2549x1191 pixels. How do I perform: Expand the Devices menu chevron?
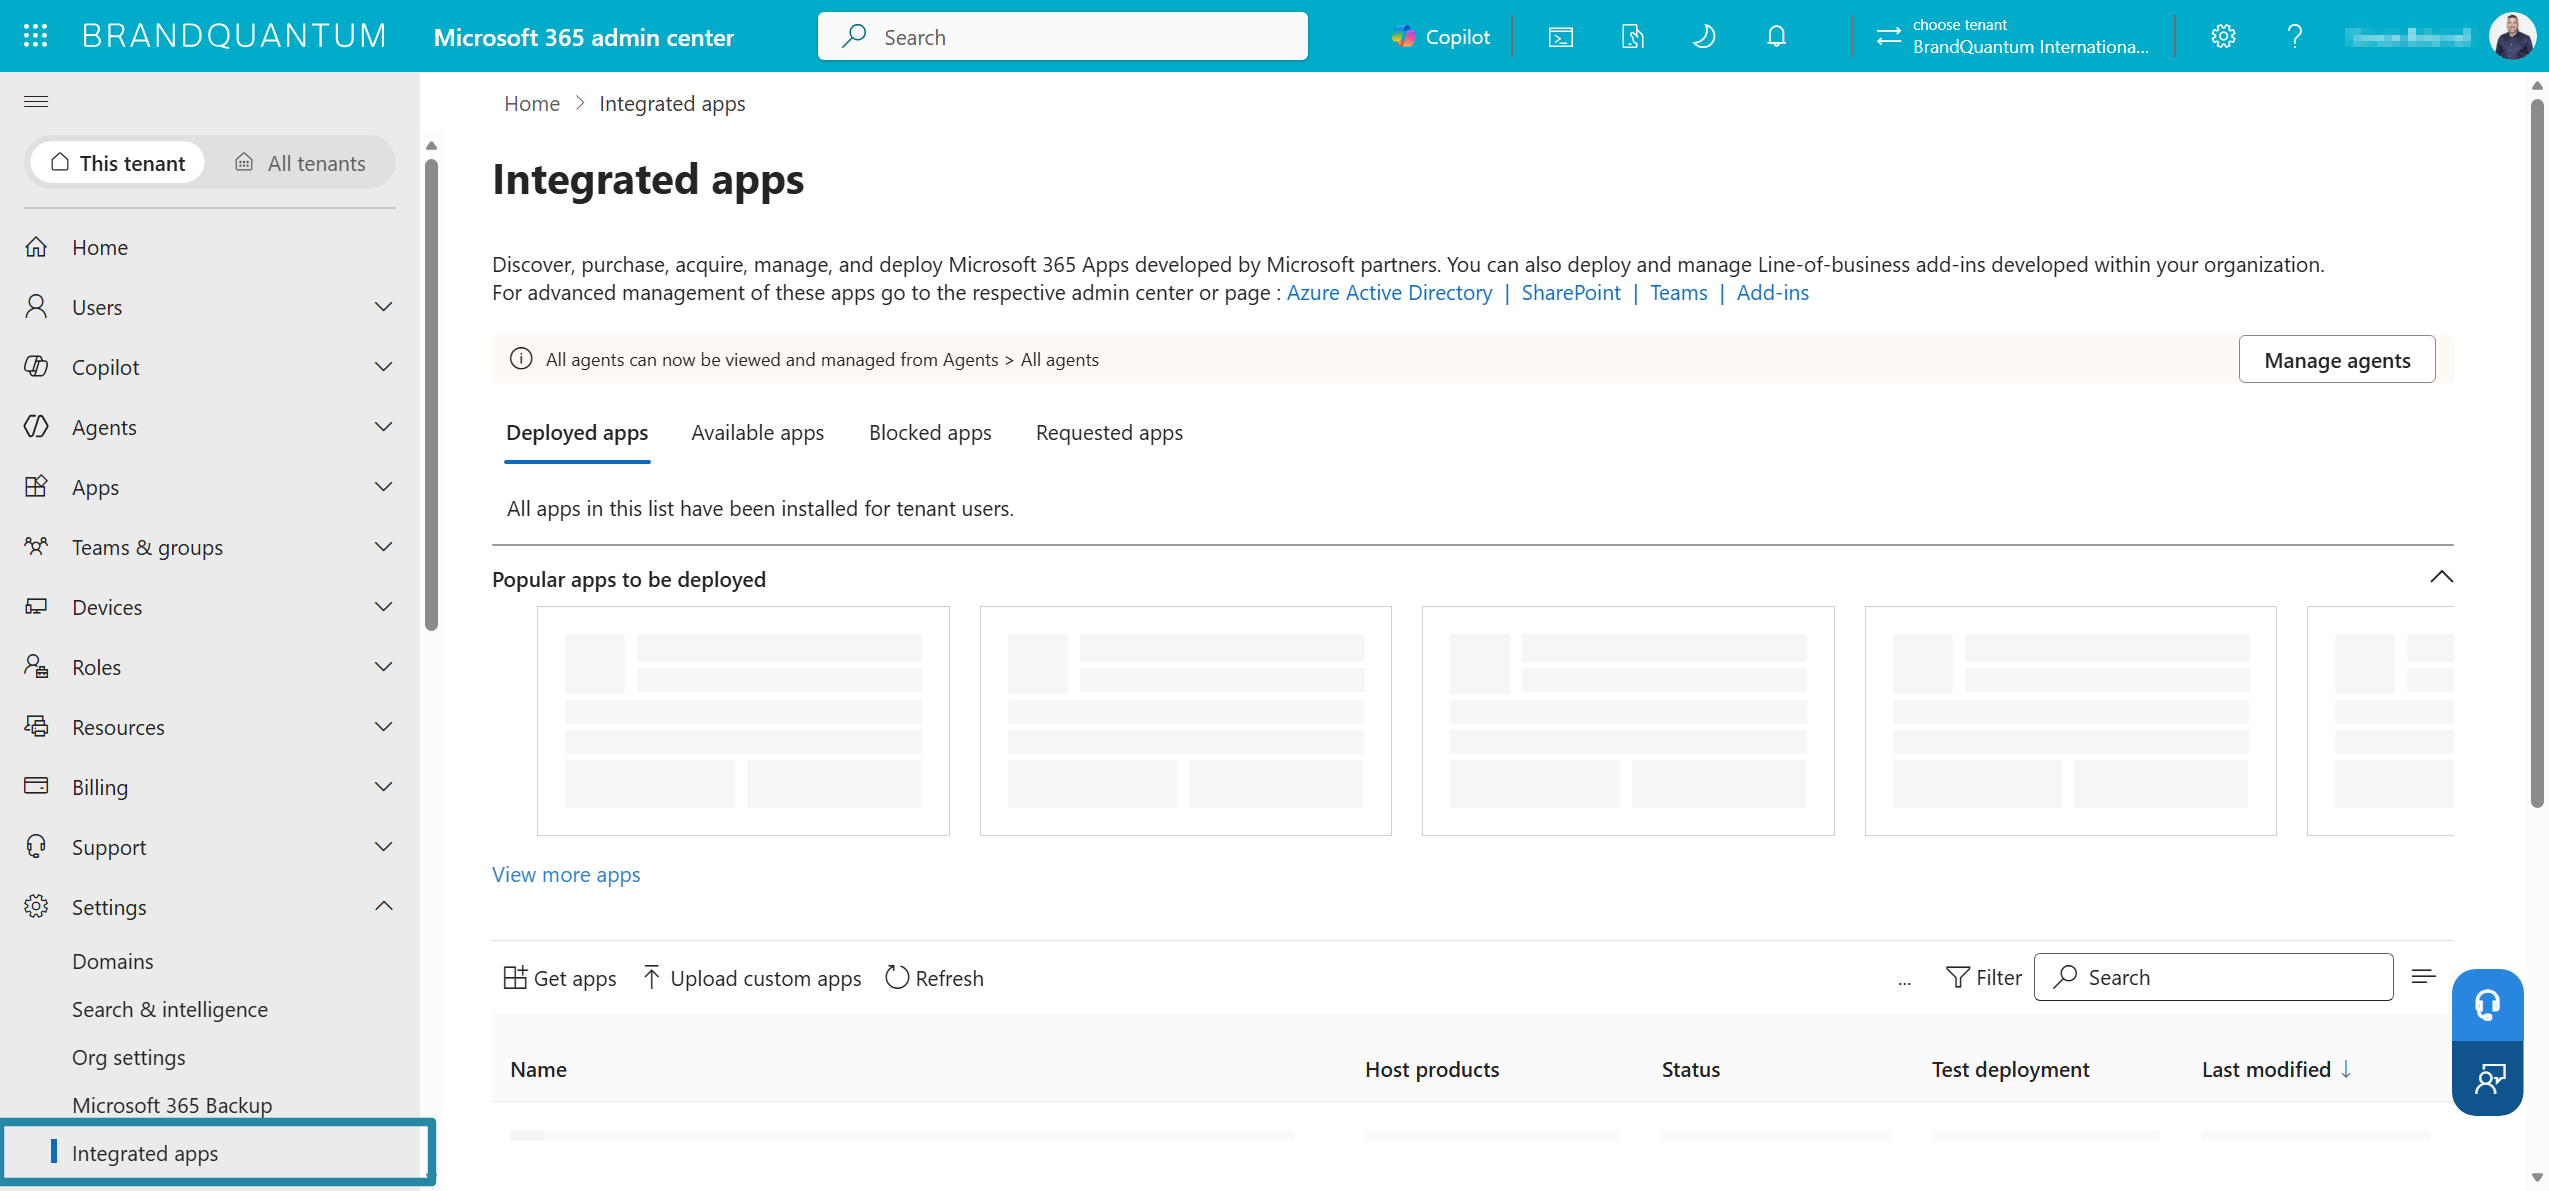[383, 607]
